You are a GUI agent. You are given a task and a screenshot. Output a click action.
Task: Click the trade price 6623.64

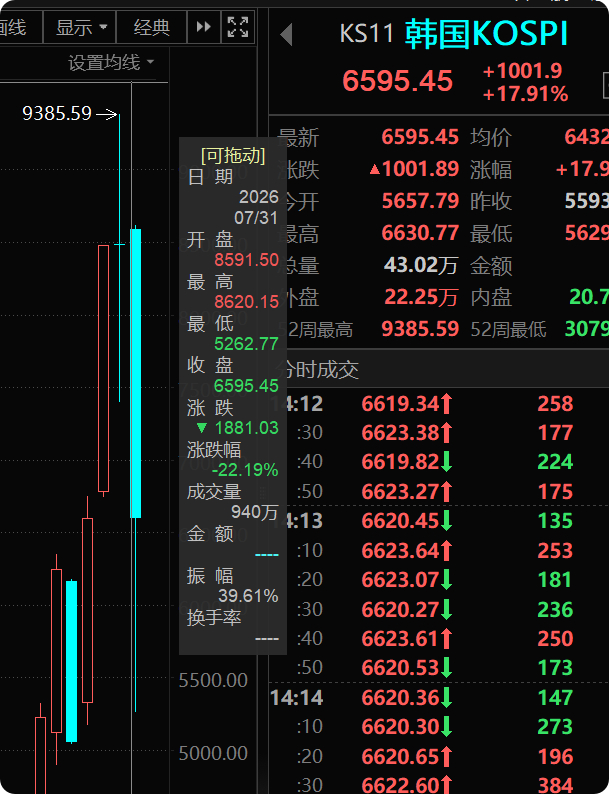pos(400,550)
